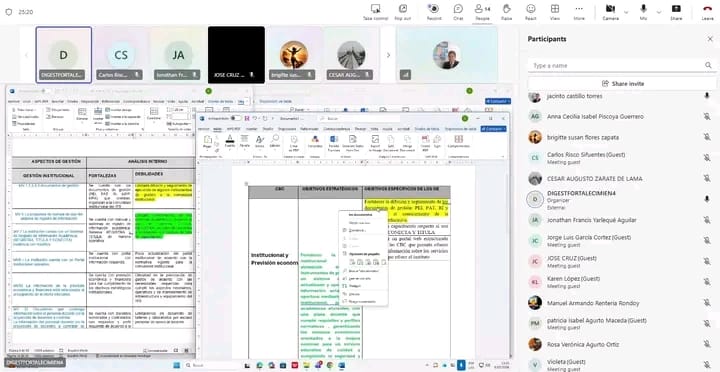Close the Participants panel
This screenshot has height=372, width=720.
tap(710, 39)
